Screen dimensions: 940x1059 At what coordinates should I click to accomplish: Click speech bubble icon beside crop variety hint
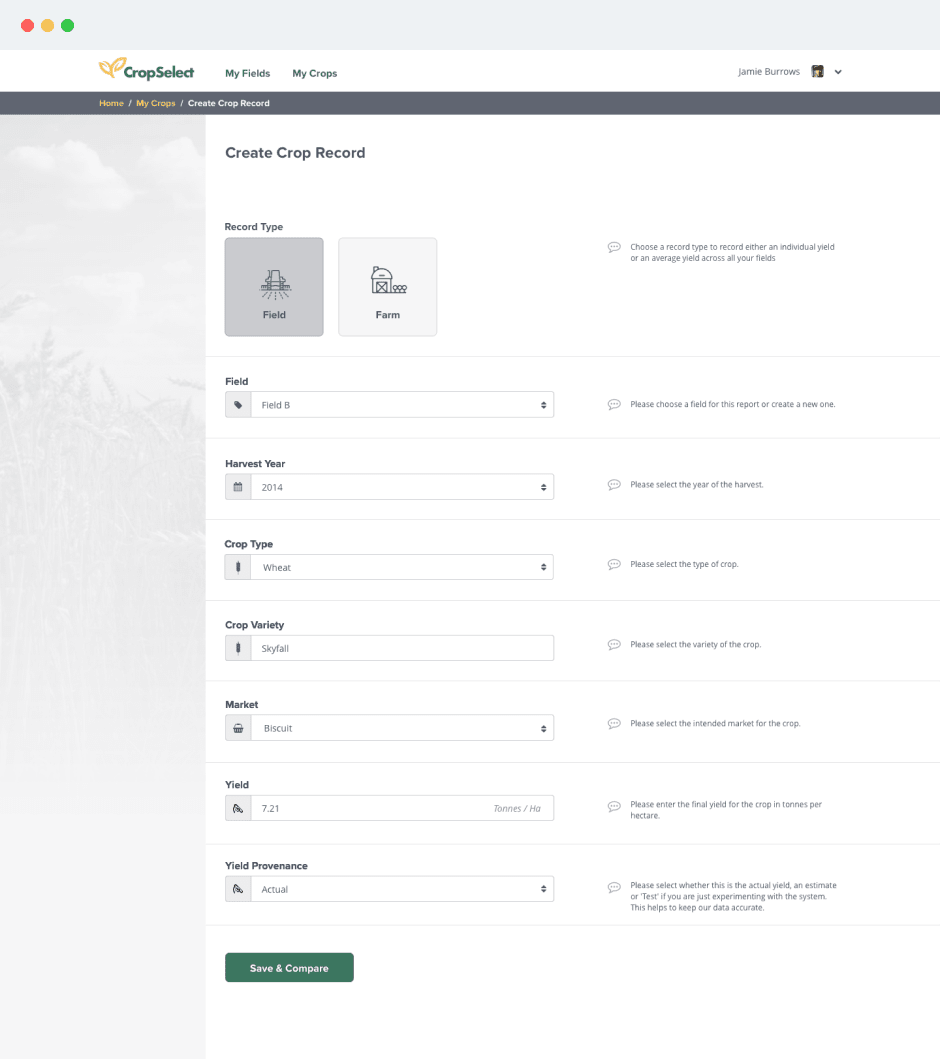(x=614, y=645)
